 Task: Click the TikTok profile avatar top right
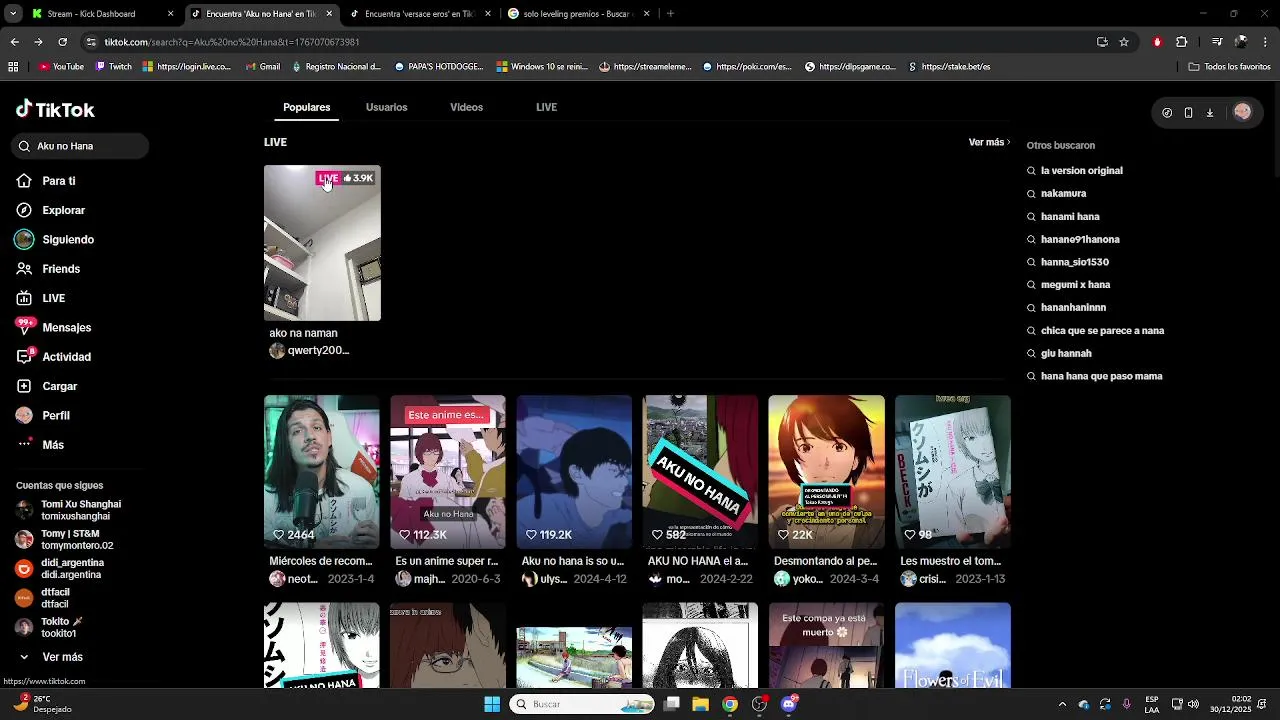(1242, 112)
